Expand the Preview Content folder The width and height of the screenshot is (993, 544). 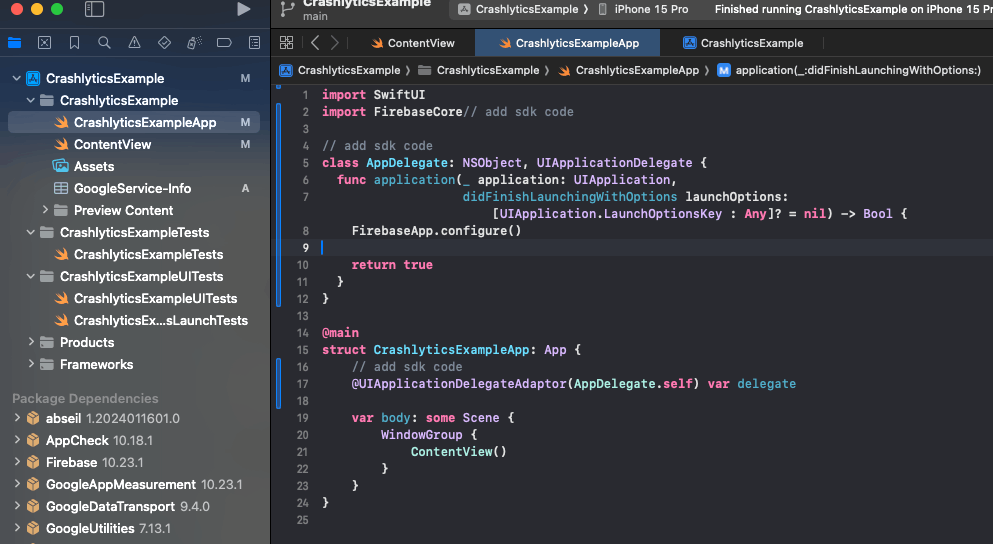point(44,210)
